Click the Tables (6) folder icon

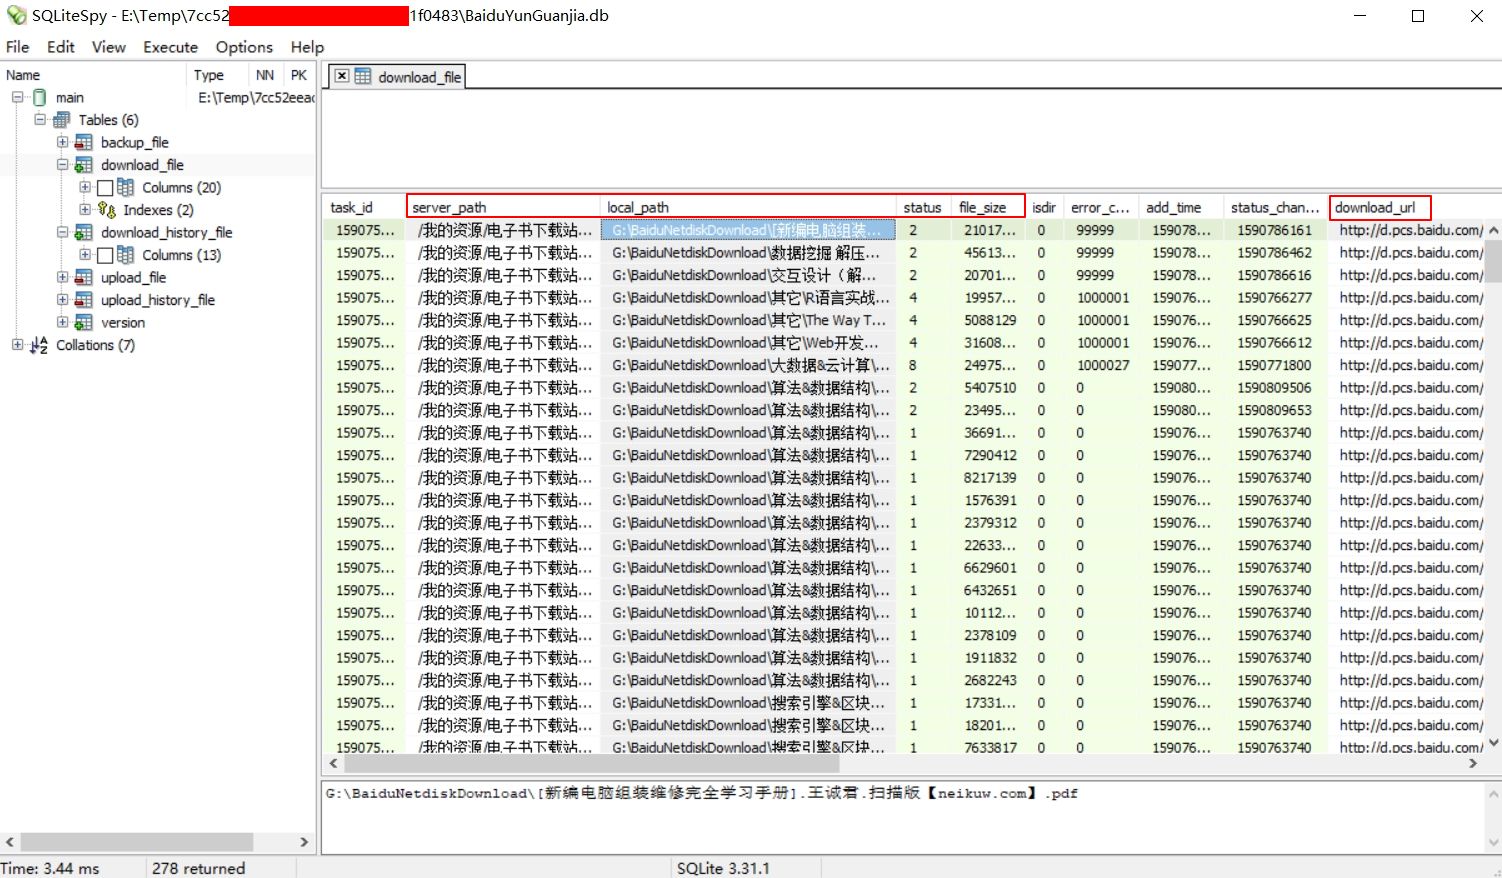point(62,120)
